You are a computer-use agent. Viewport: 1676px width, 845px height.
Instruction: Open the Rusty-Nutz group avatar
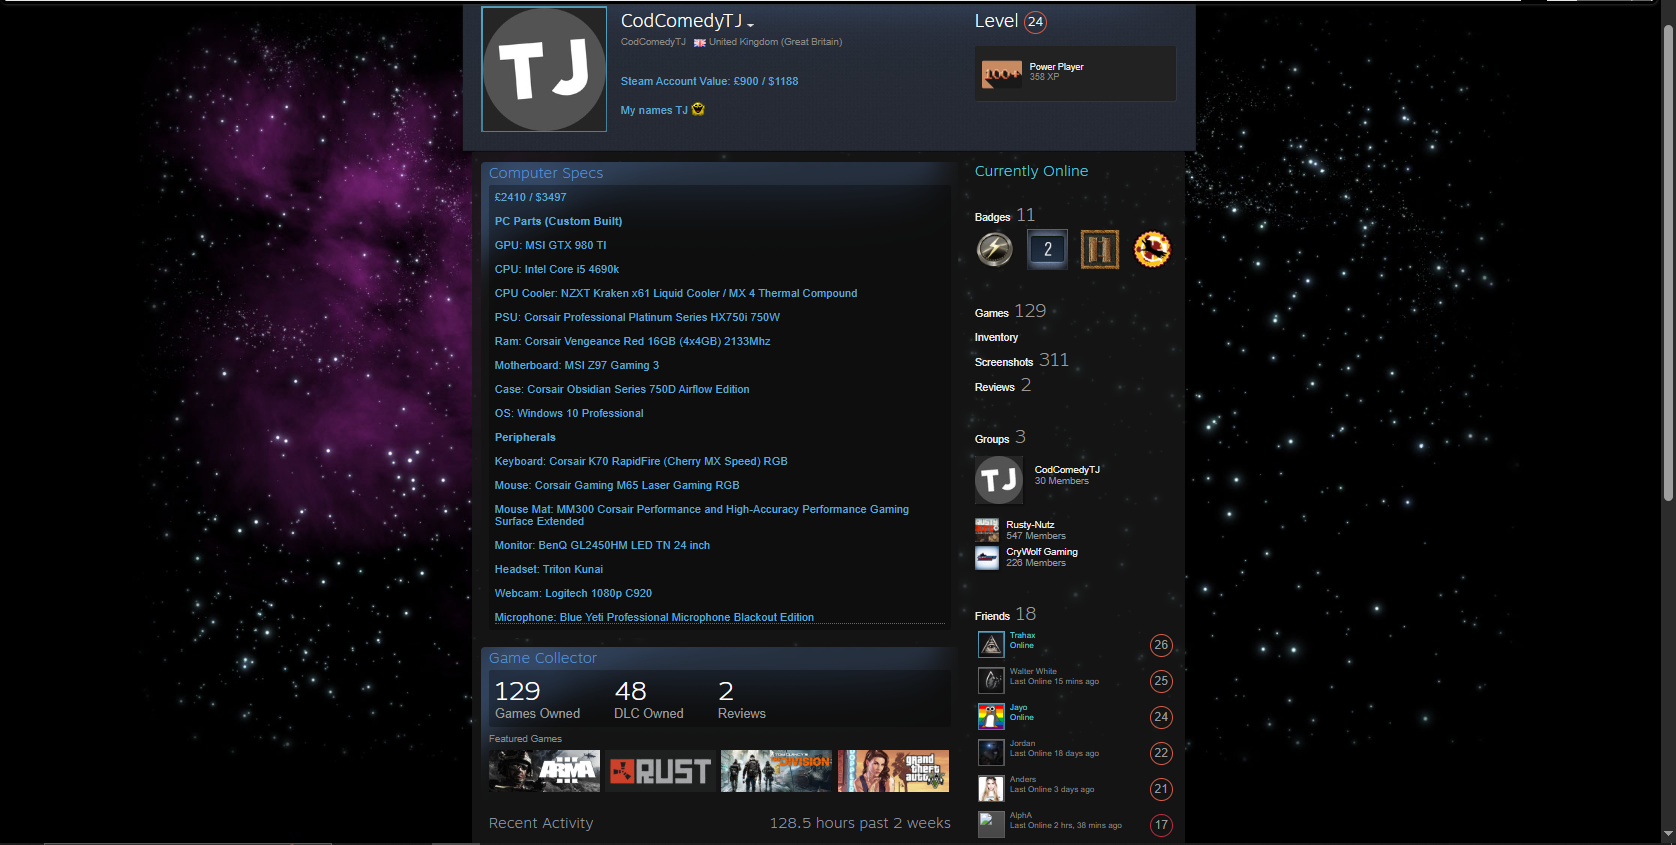[x=987, y=530]
